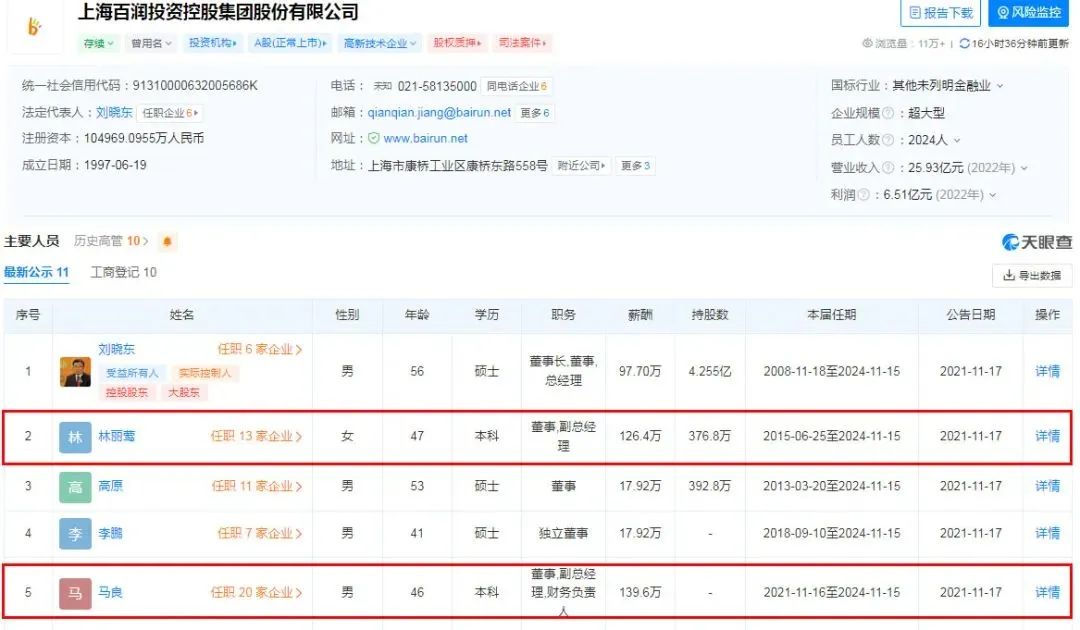Image resolution: width=1080 pixels, height=630 pixels.
Task: Click email qianqian.jiang@bairun.net link
Action: [439, 112]
